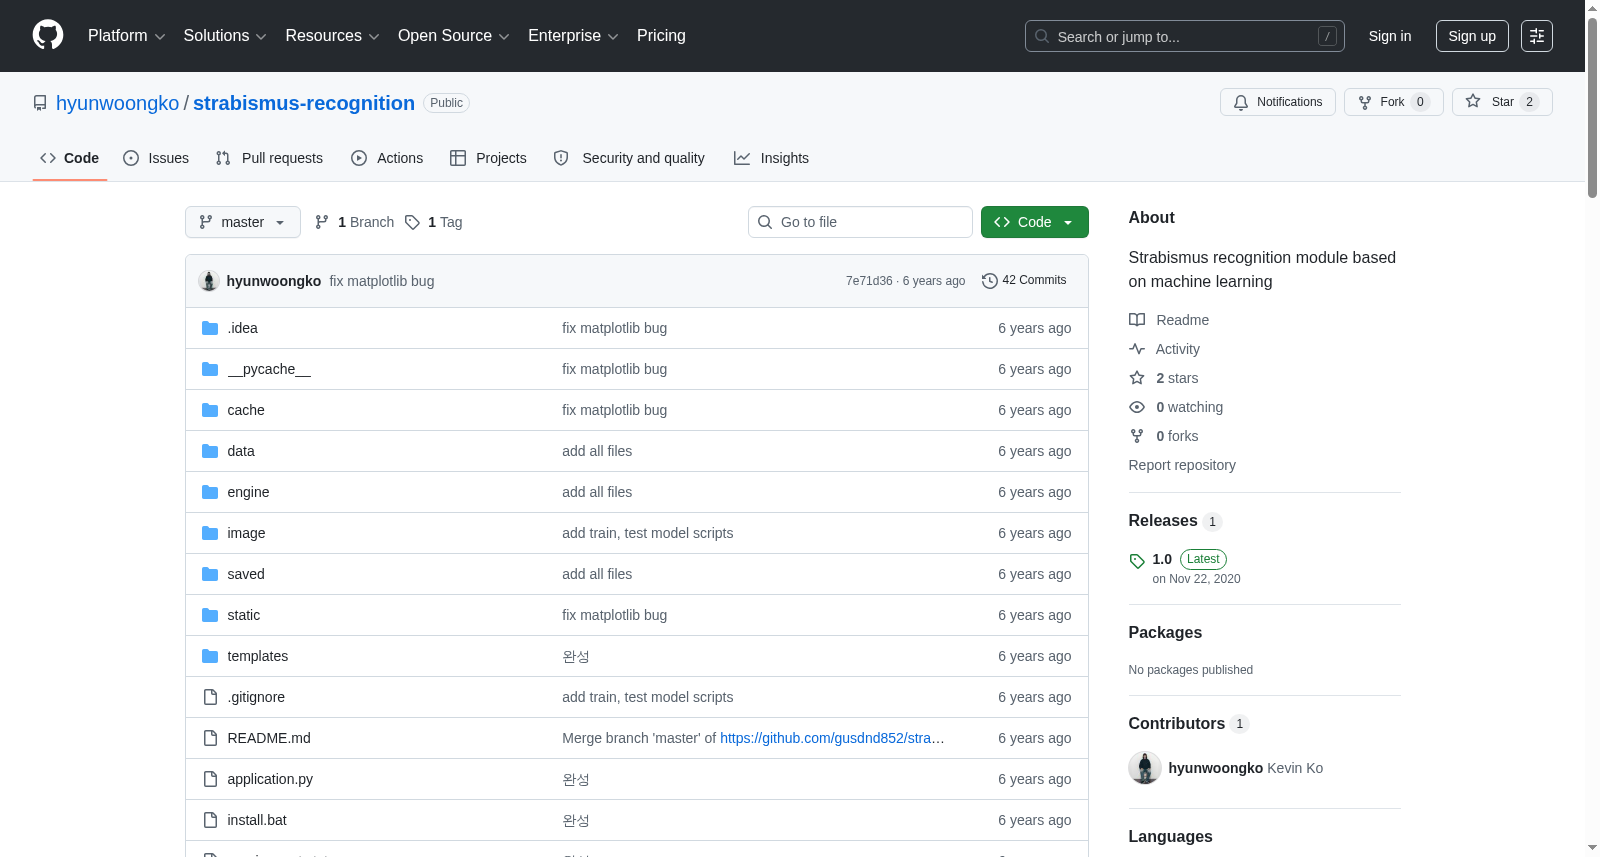Open the data folder
Viewport: 1600px width, 857px height.
241,451
